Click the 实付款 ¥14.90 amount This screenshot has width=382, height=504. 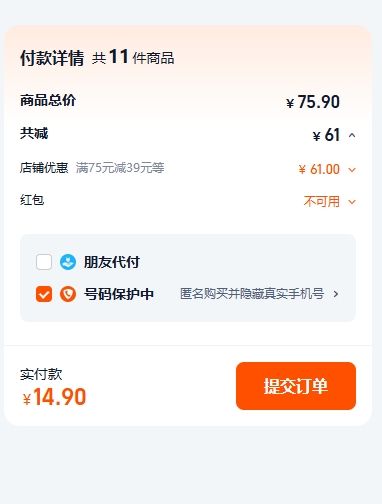(x=54, y=397)
